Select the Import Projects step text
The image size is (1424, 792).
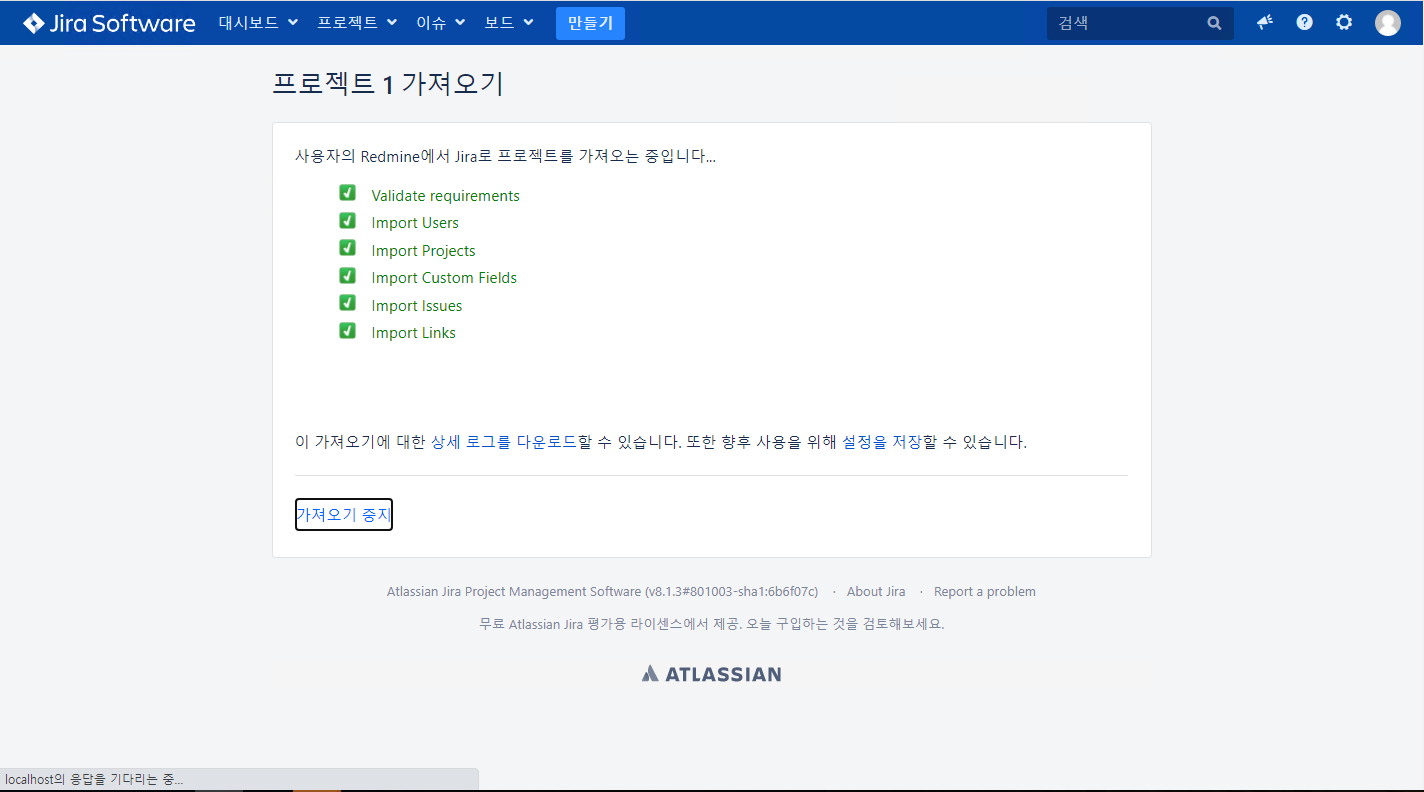pos(424,251)
